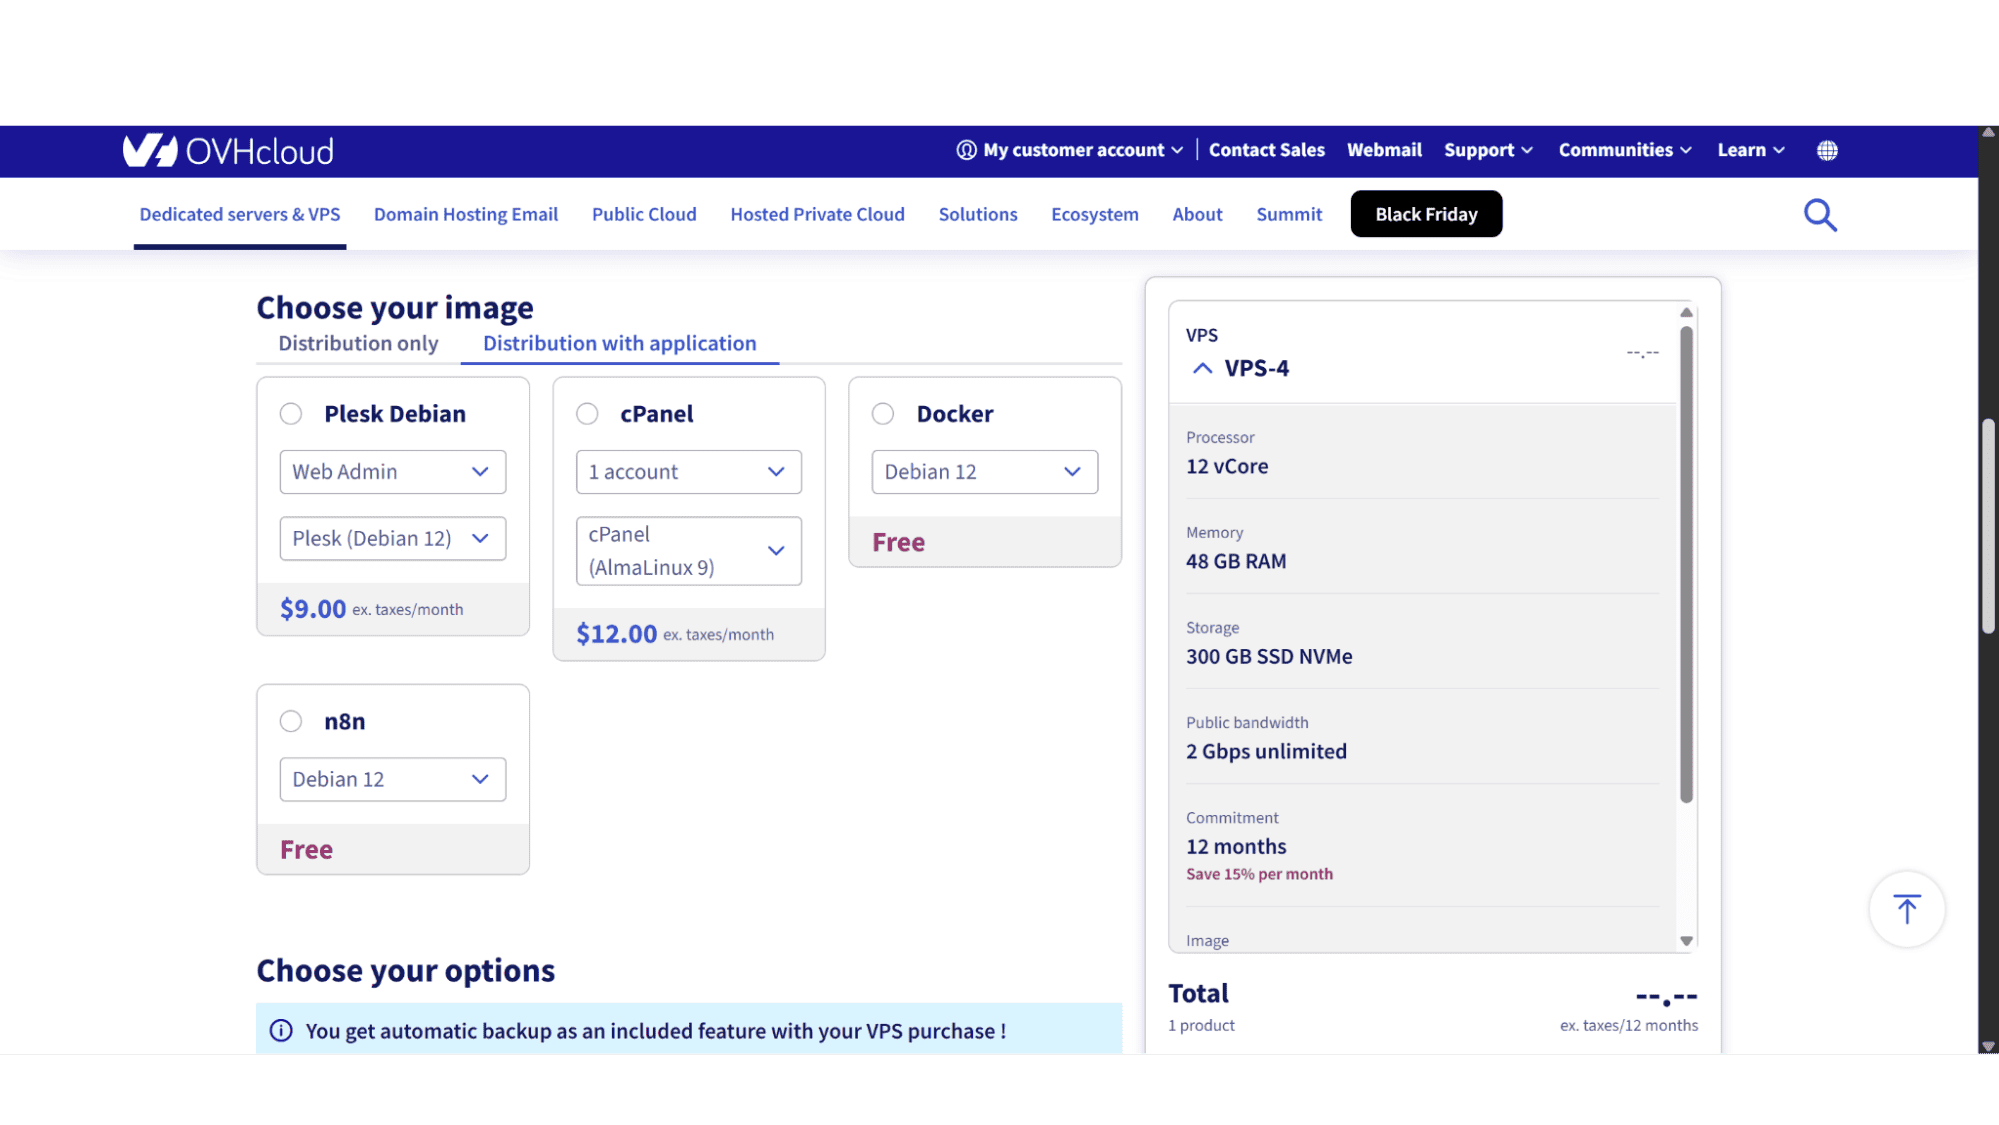Click the Black Friday button
Screen dimensions: 1999x1125
(x=1426, y=214)
